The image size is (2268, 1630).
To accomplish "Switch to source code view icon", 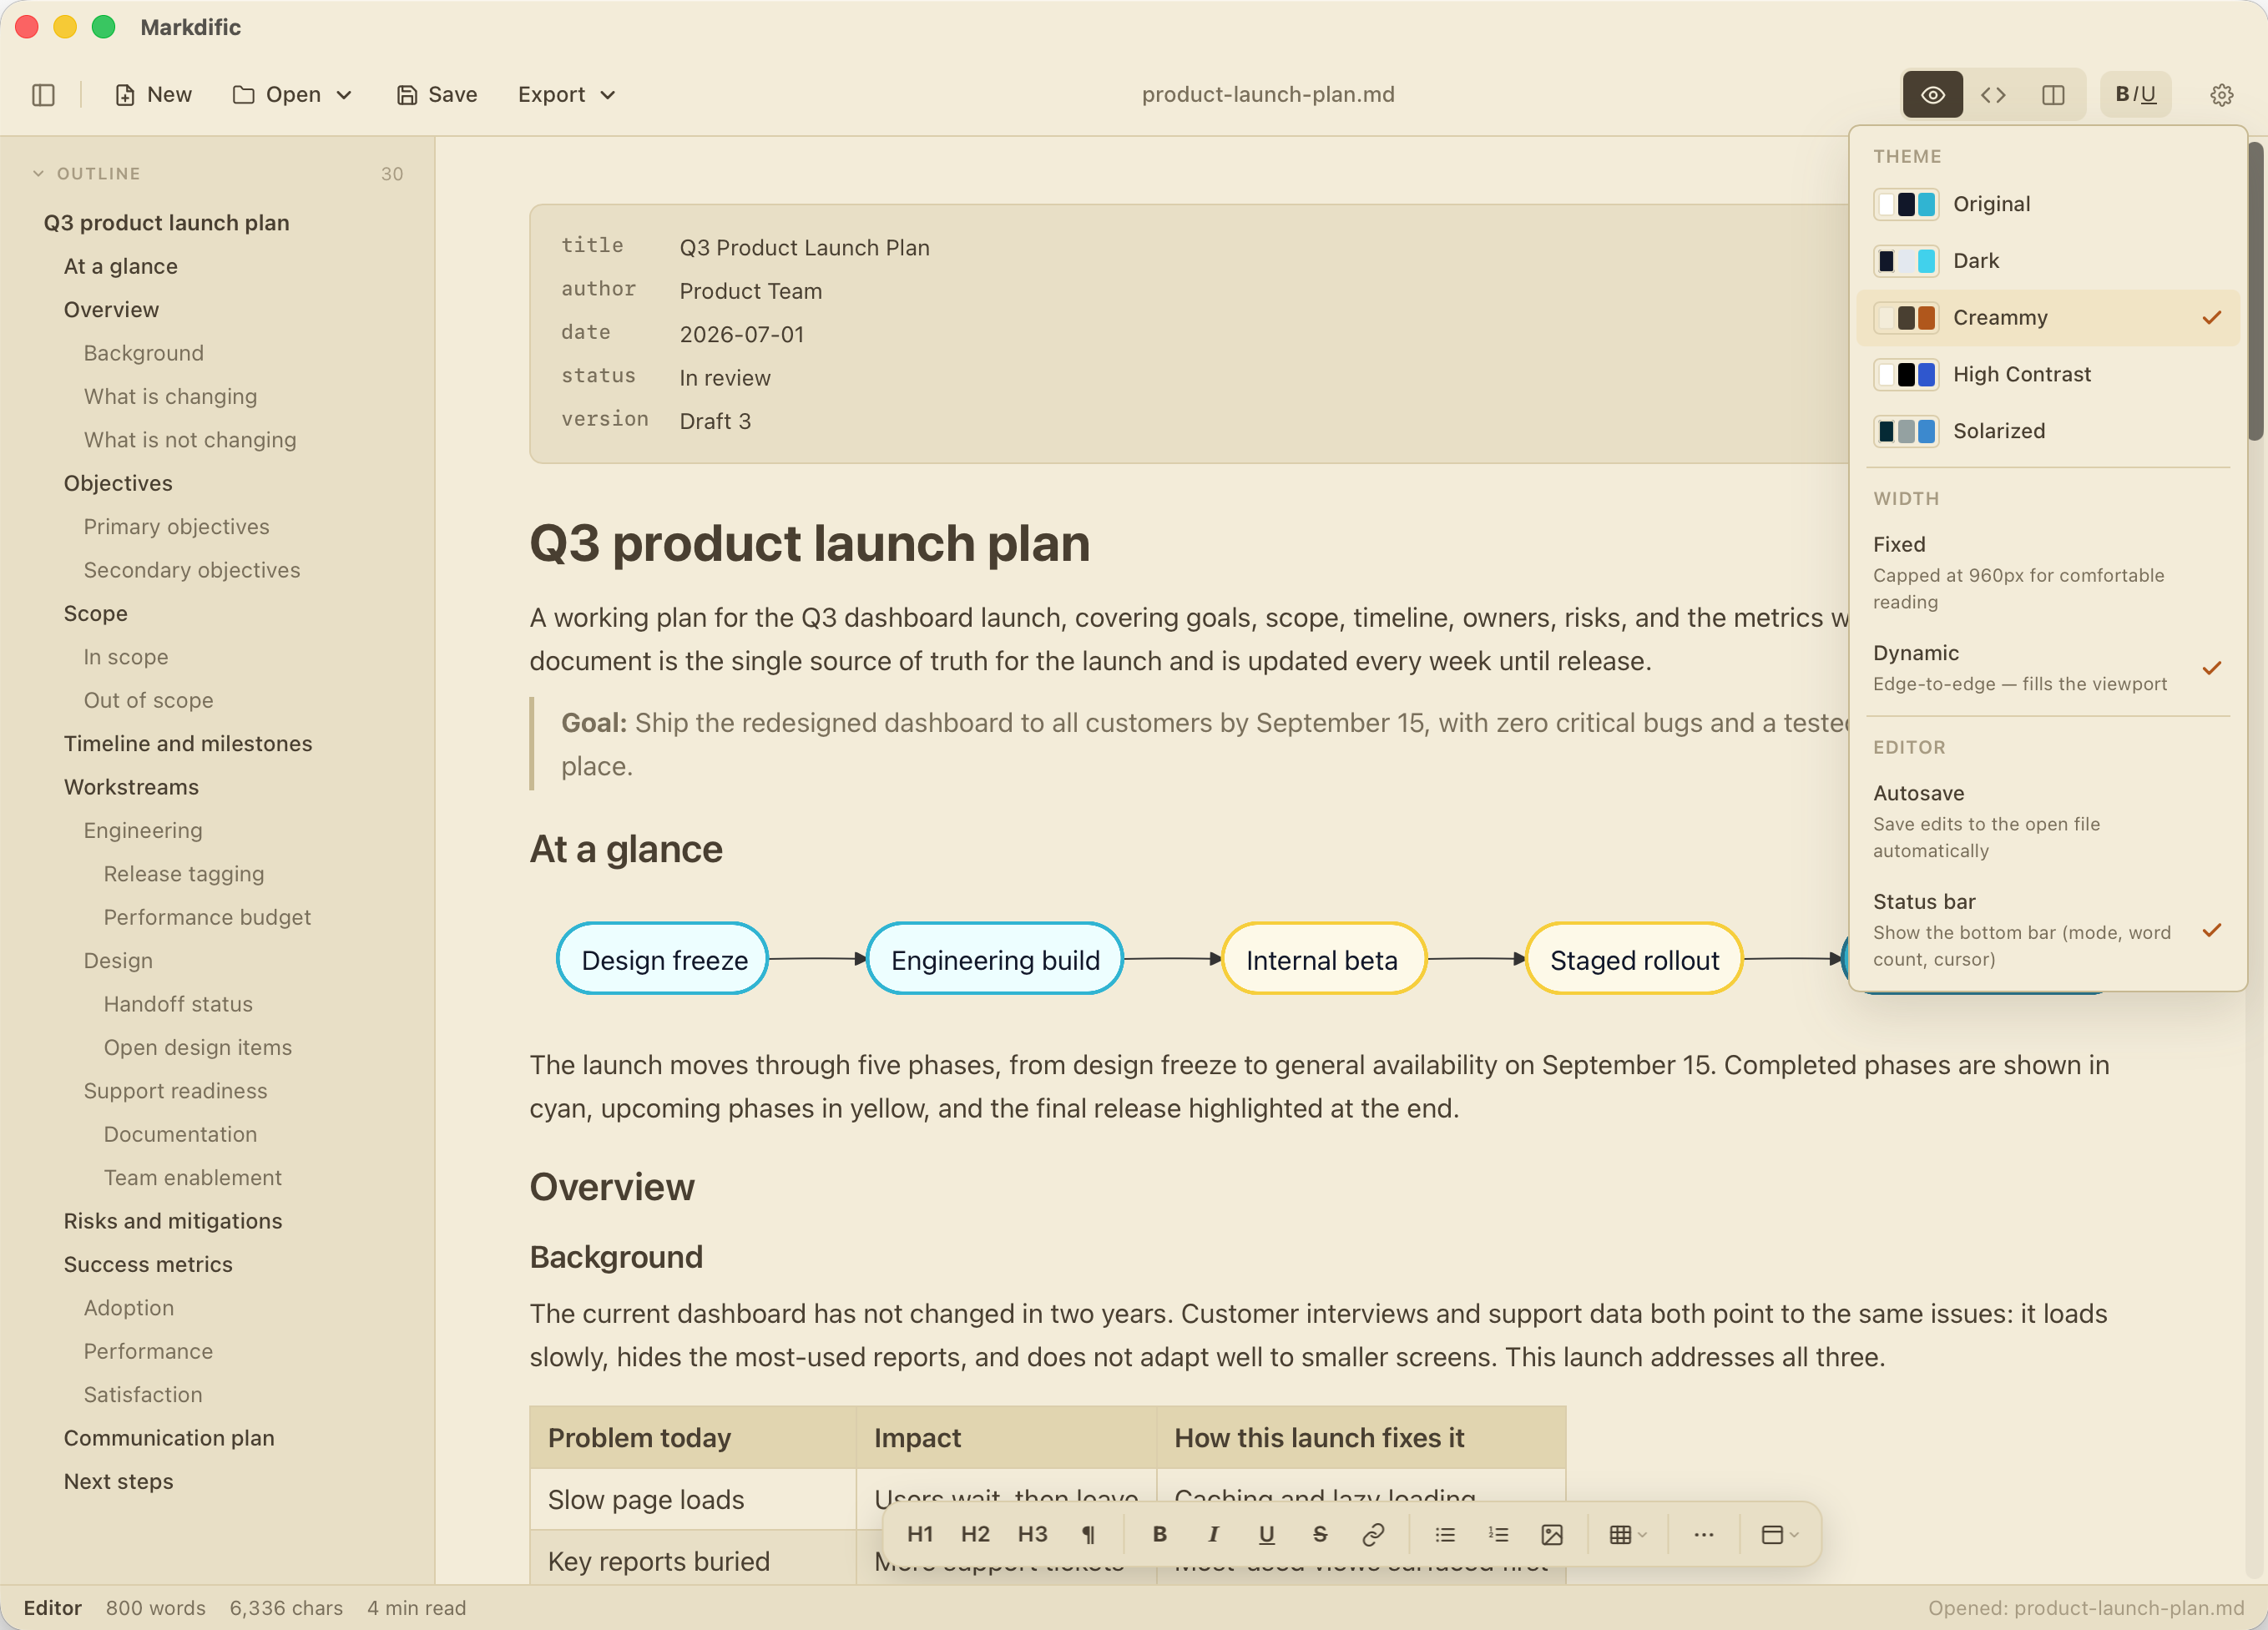I will tap(1993, 95).
